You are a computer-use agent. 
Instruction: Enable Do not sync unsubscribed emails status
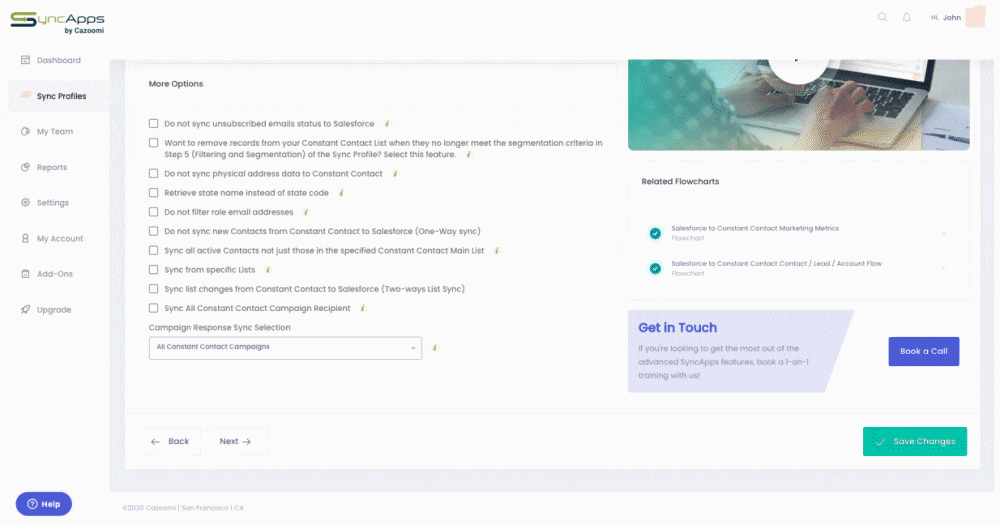pos(154,123)
